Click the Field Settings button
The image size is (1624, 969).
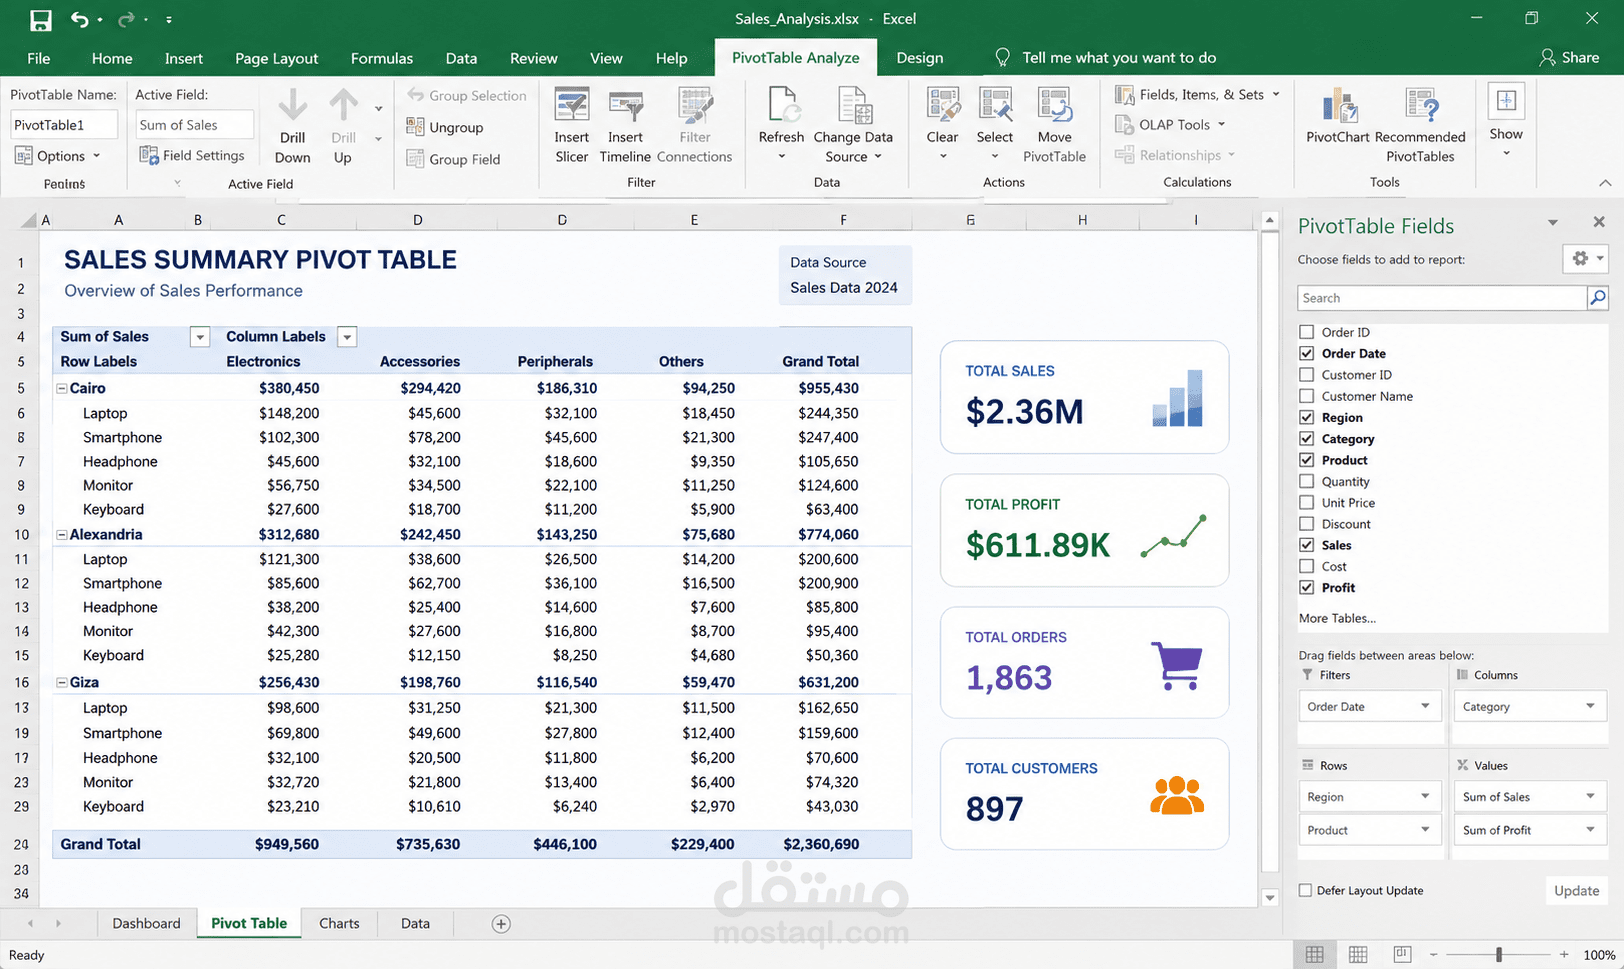point(192,155)
